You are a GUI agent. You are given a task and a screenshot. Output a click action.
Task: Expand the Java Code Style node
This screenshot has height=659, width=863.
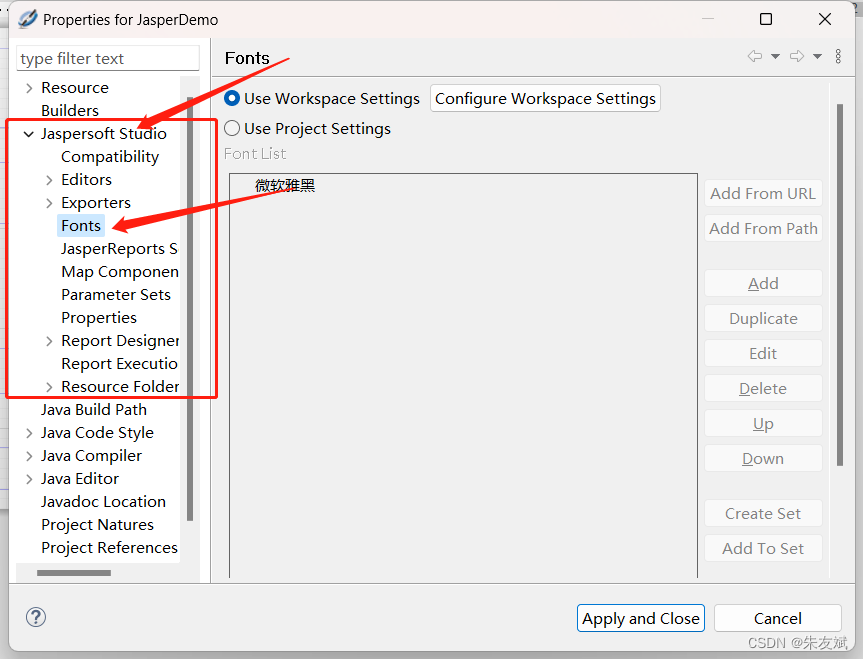29,433
